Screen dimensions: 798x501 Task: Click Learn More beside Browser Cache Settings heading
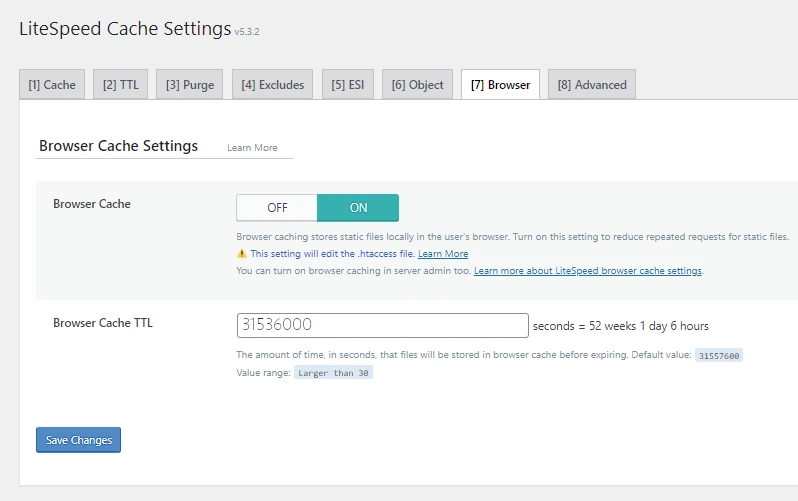252,148
